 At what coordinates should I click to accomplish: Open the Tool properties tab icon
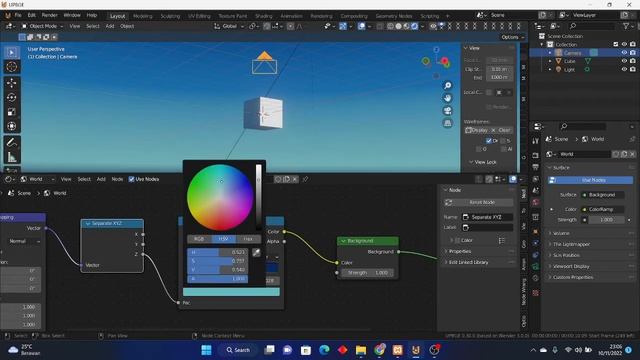point(536,141)
